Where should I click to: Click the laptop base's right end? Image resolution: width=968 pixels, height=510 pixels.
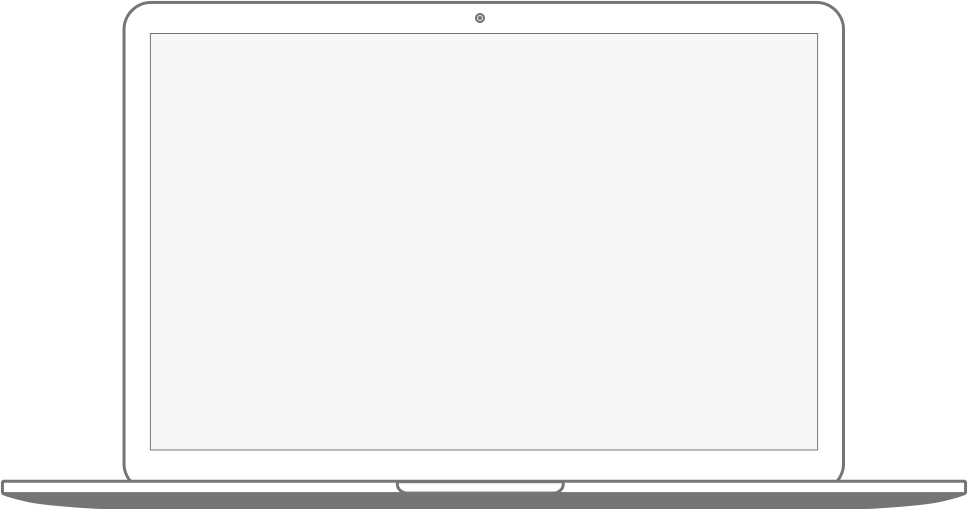coord(961,487)
